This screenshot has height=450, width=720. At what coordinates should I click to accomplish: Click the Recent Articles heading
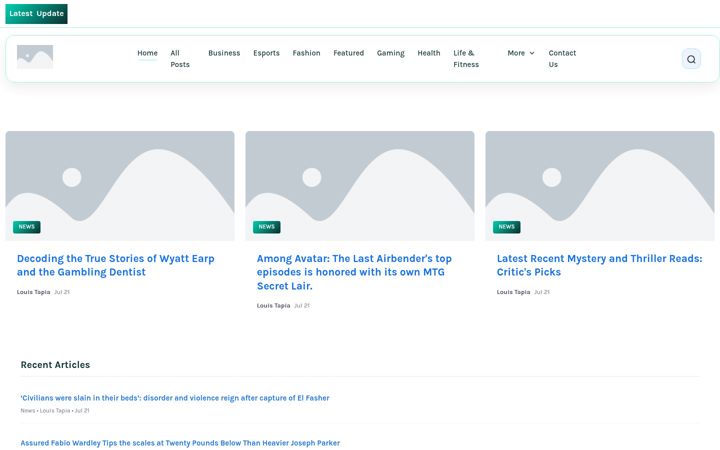55,365
